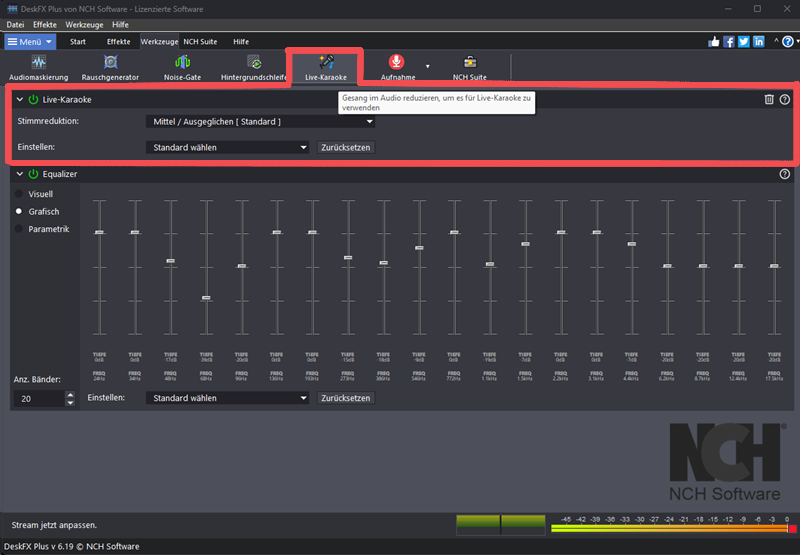Open the Stimmreduktion dropdown
Image resolution: width=800 pixels, height=555 pixels.
(x=261, y=121)
